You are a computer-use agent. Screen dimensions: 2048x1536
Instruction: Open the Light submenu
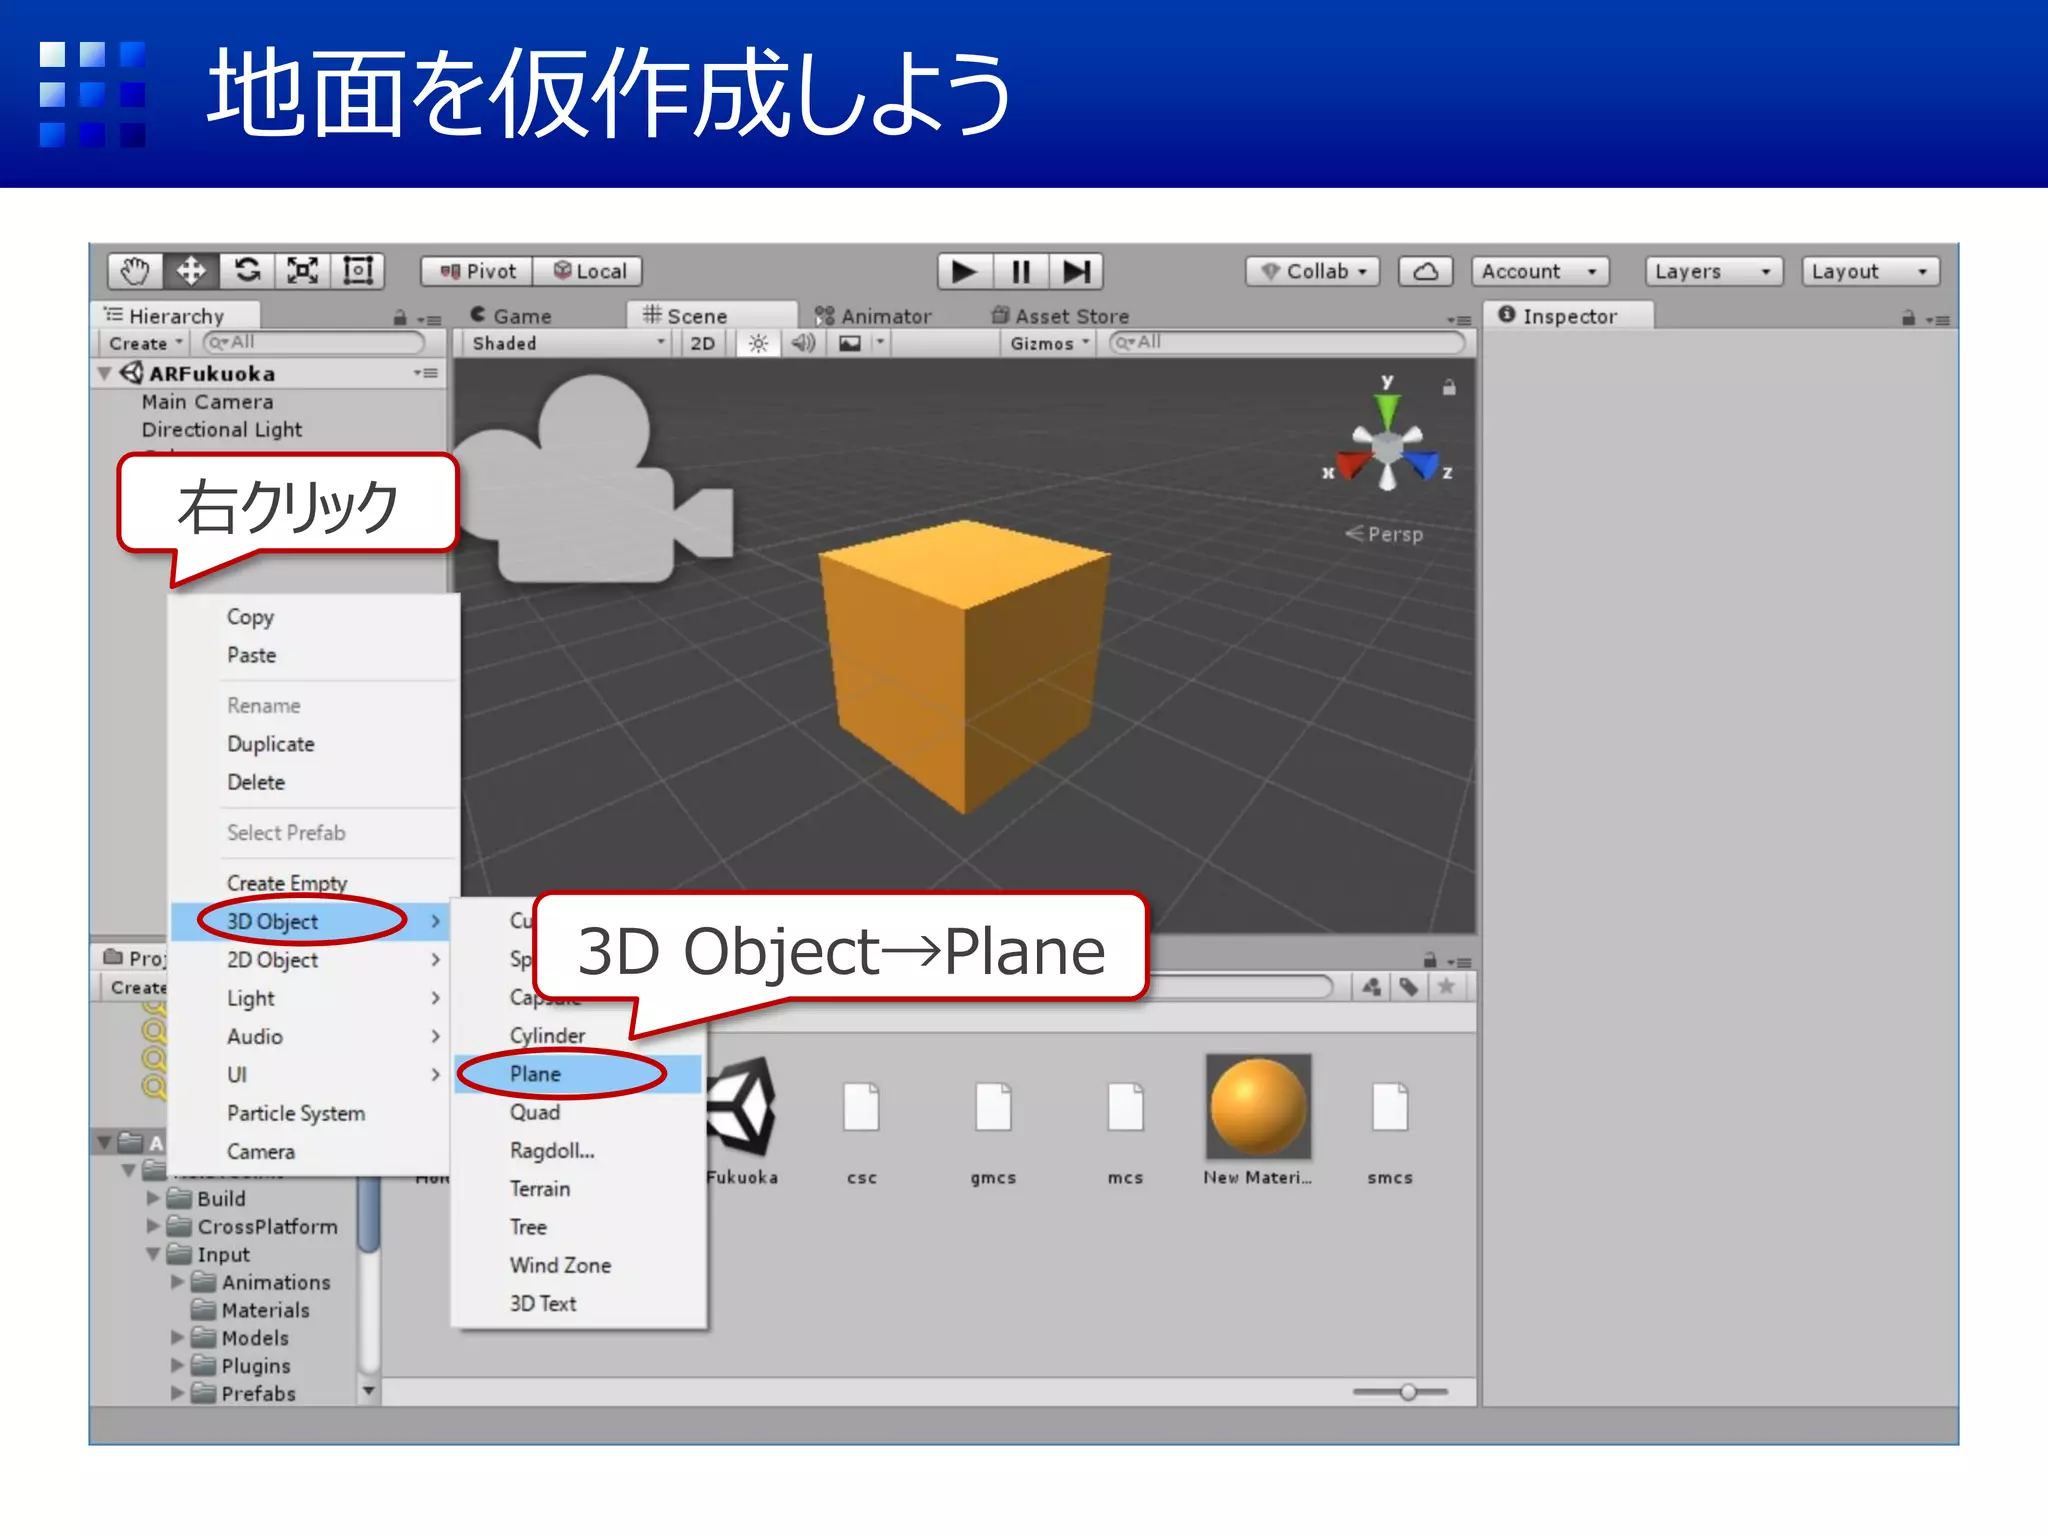point(310,998)
